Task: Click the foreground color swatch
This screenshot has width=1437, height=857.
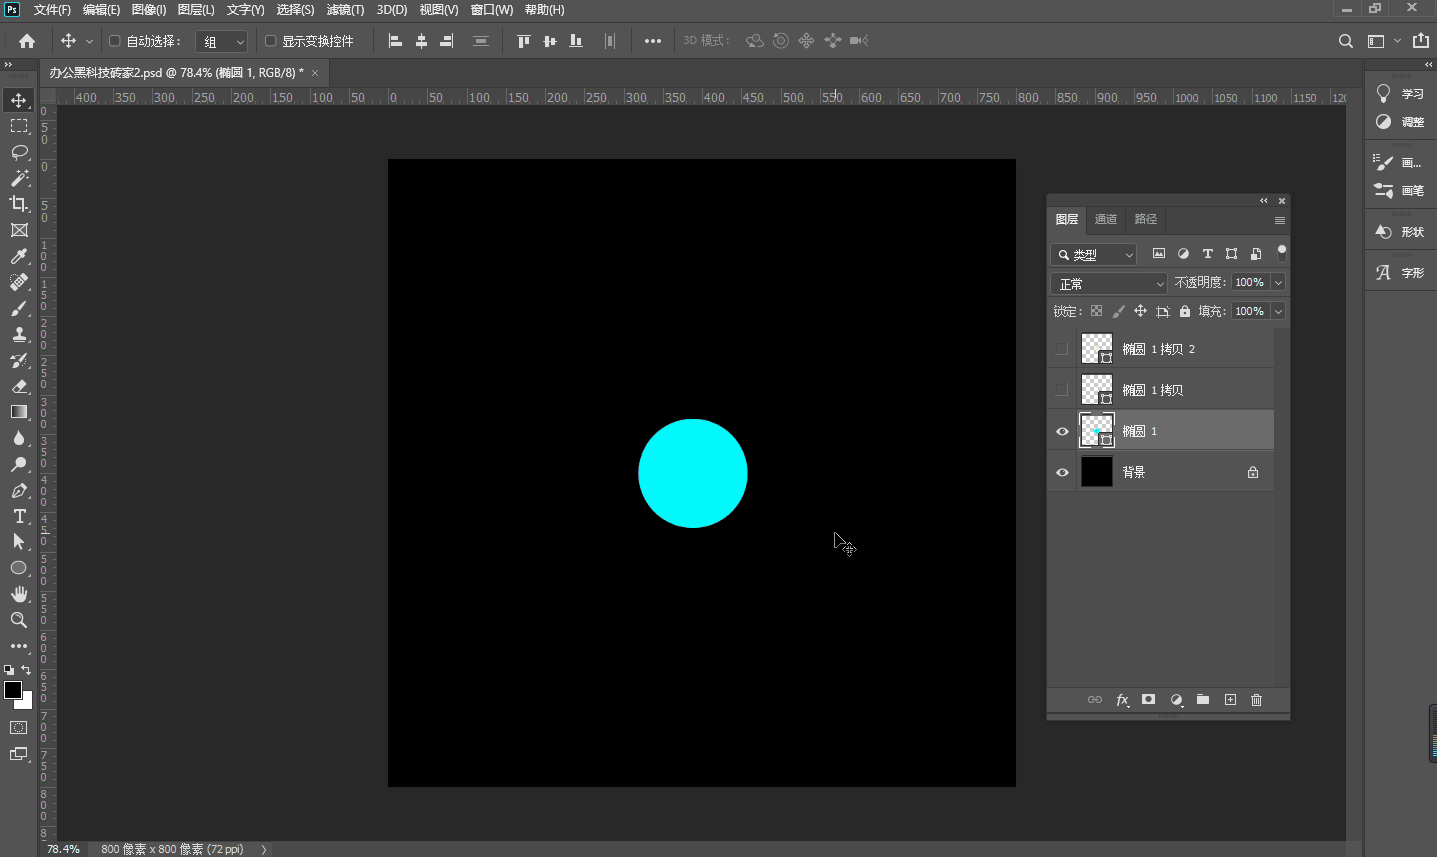Action: tap(13, 689)
